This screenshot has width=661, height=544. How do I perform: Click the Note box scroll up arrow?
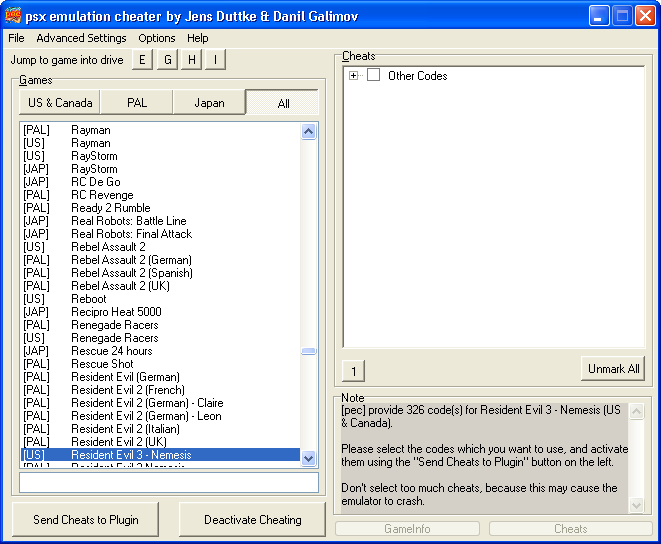636,411
